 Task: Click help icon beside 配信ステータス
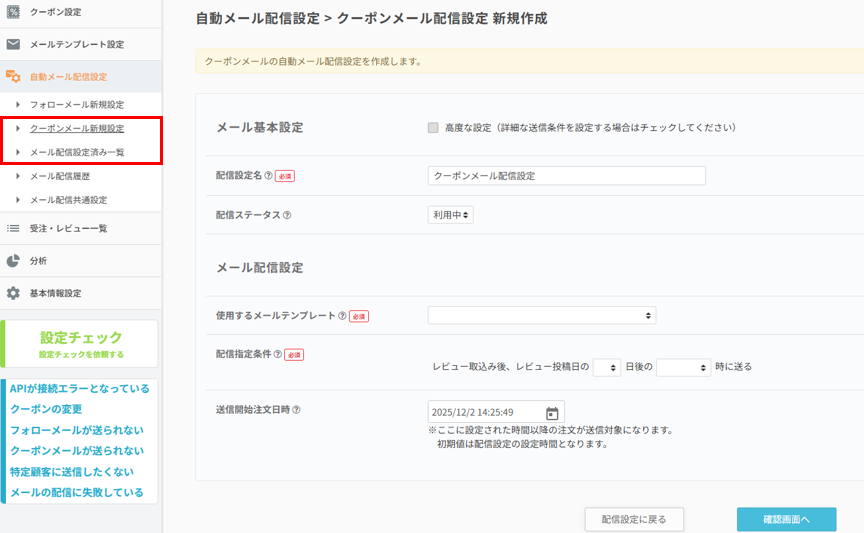(x=287, y=215)
